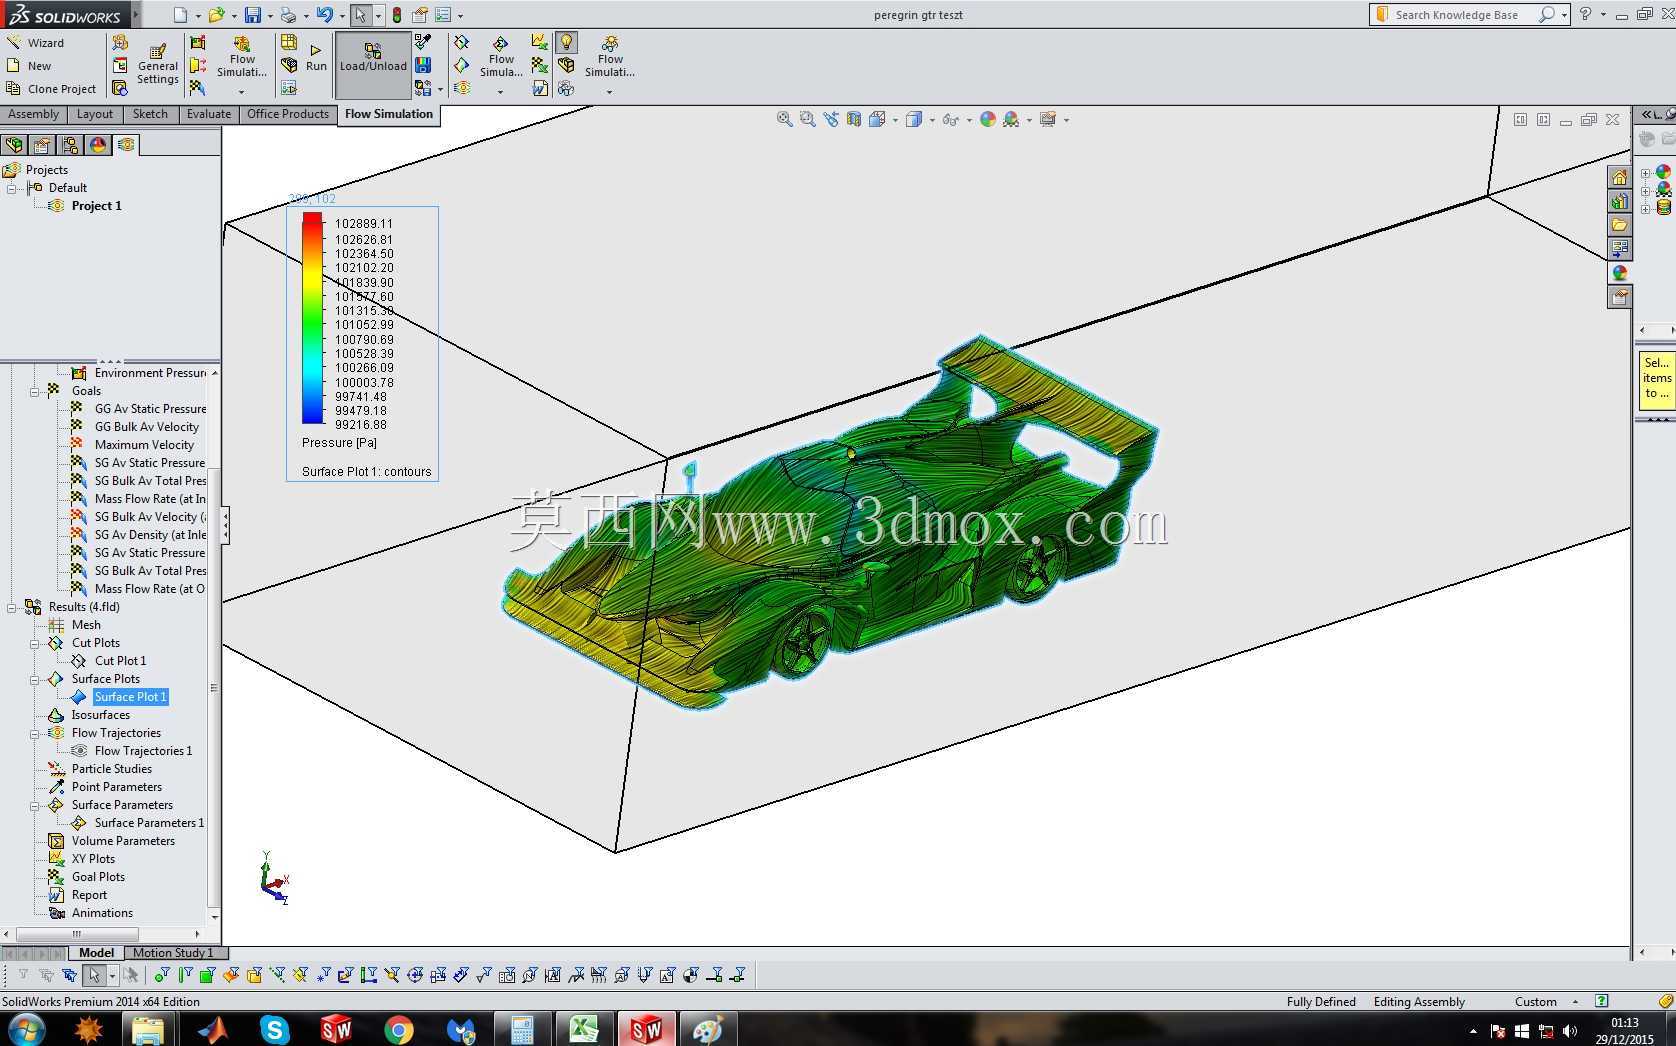Open the Flow Simulation analysis tree tab
Screen dimensions: 1676x1046
(x=126, y=145)
